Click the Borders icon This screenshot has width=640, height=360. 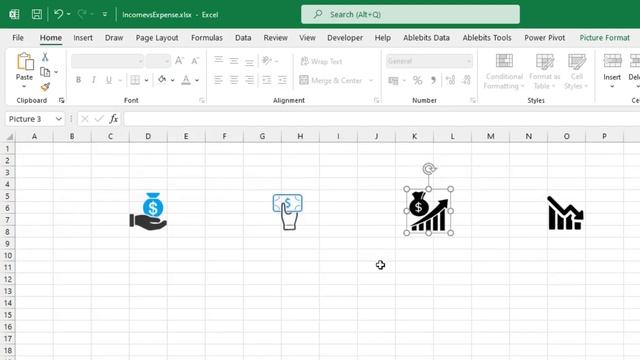click(135, 80)
